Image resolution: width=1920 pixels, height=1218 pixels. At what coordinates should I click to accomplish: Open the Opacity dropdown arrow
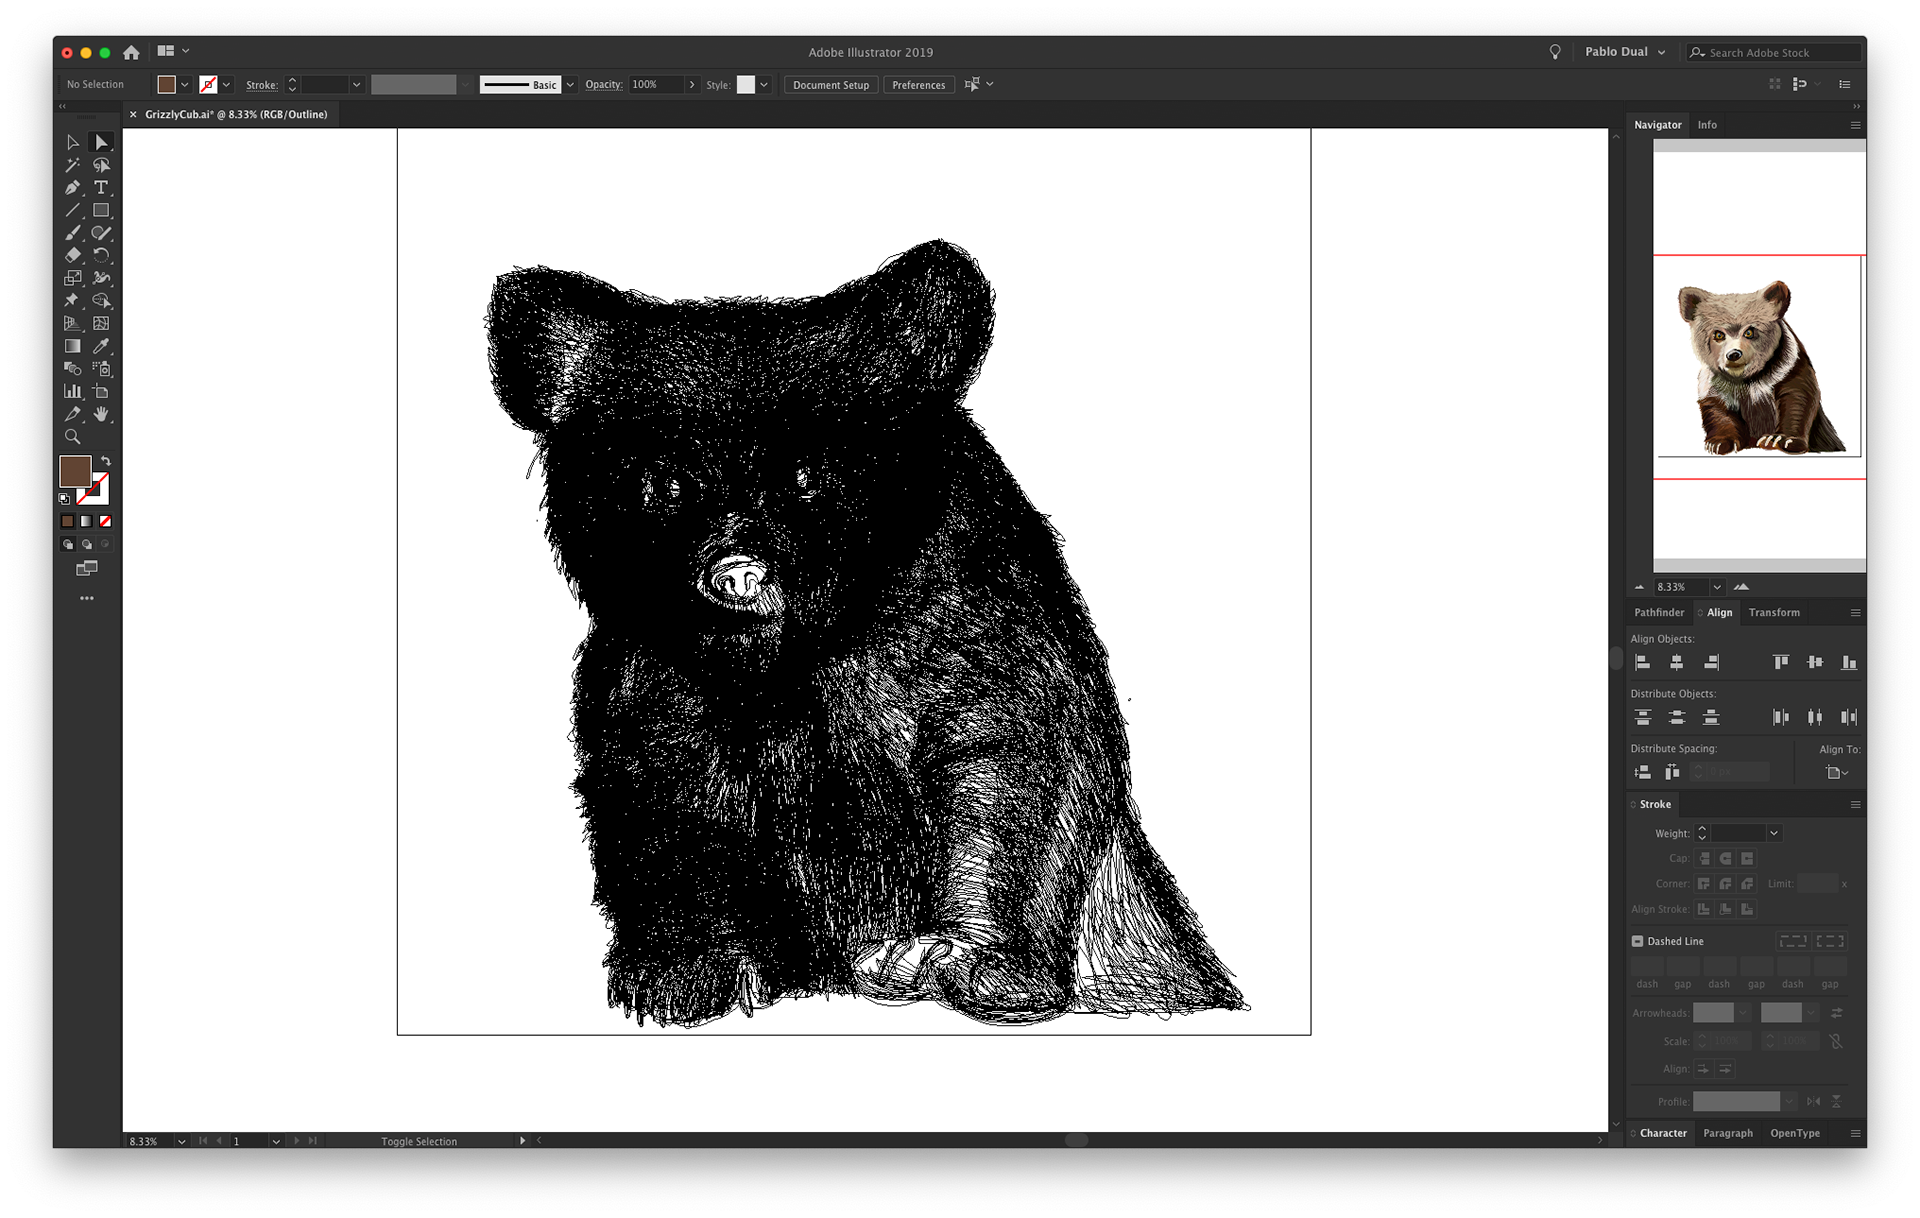pos(692,85)
